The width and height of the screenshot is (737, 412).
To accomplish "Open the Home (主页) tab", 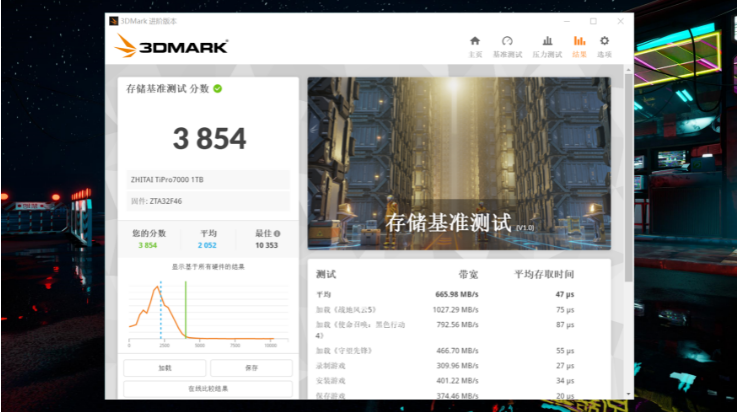I will (x=475, y=47).
